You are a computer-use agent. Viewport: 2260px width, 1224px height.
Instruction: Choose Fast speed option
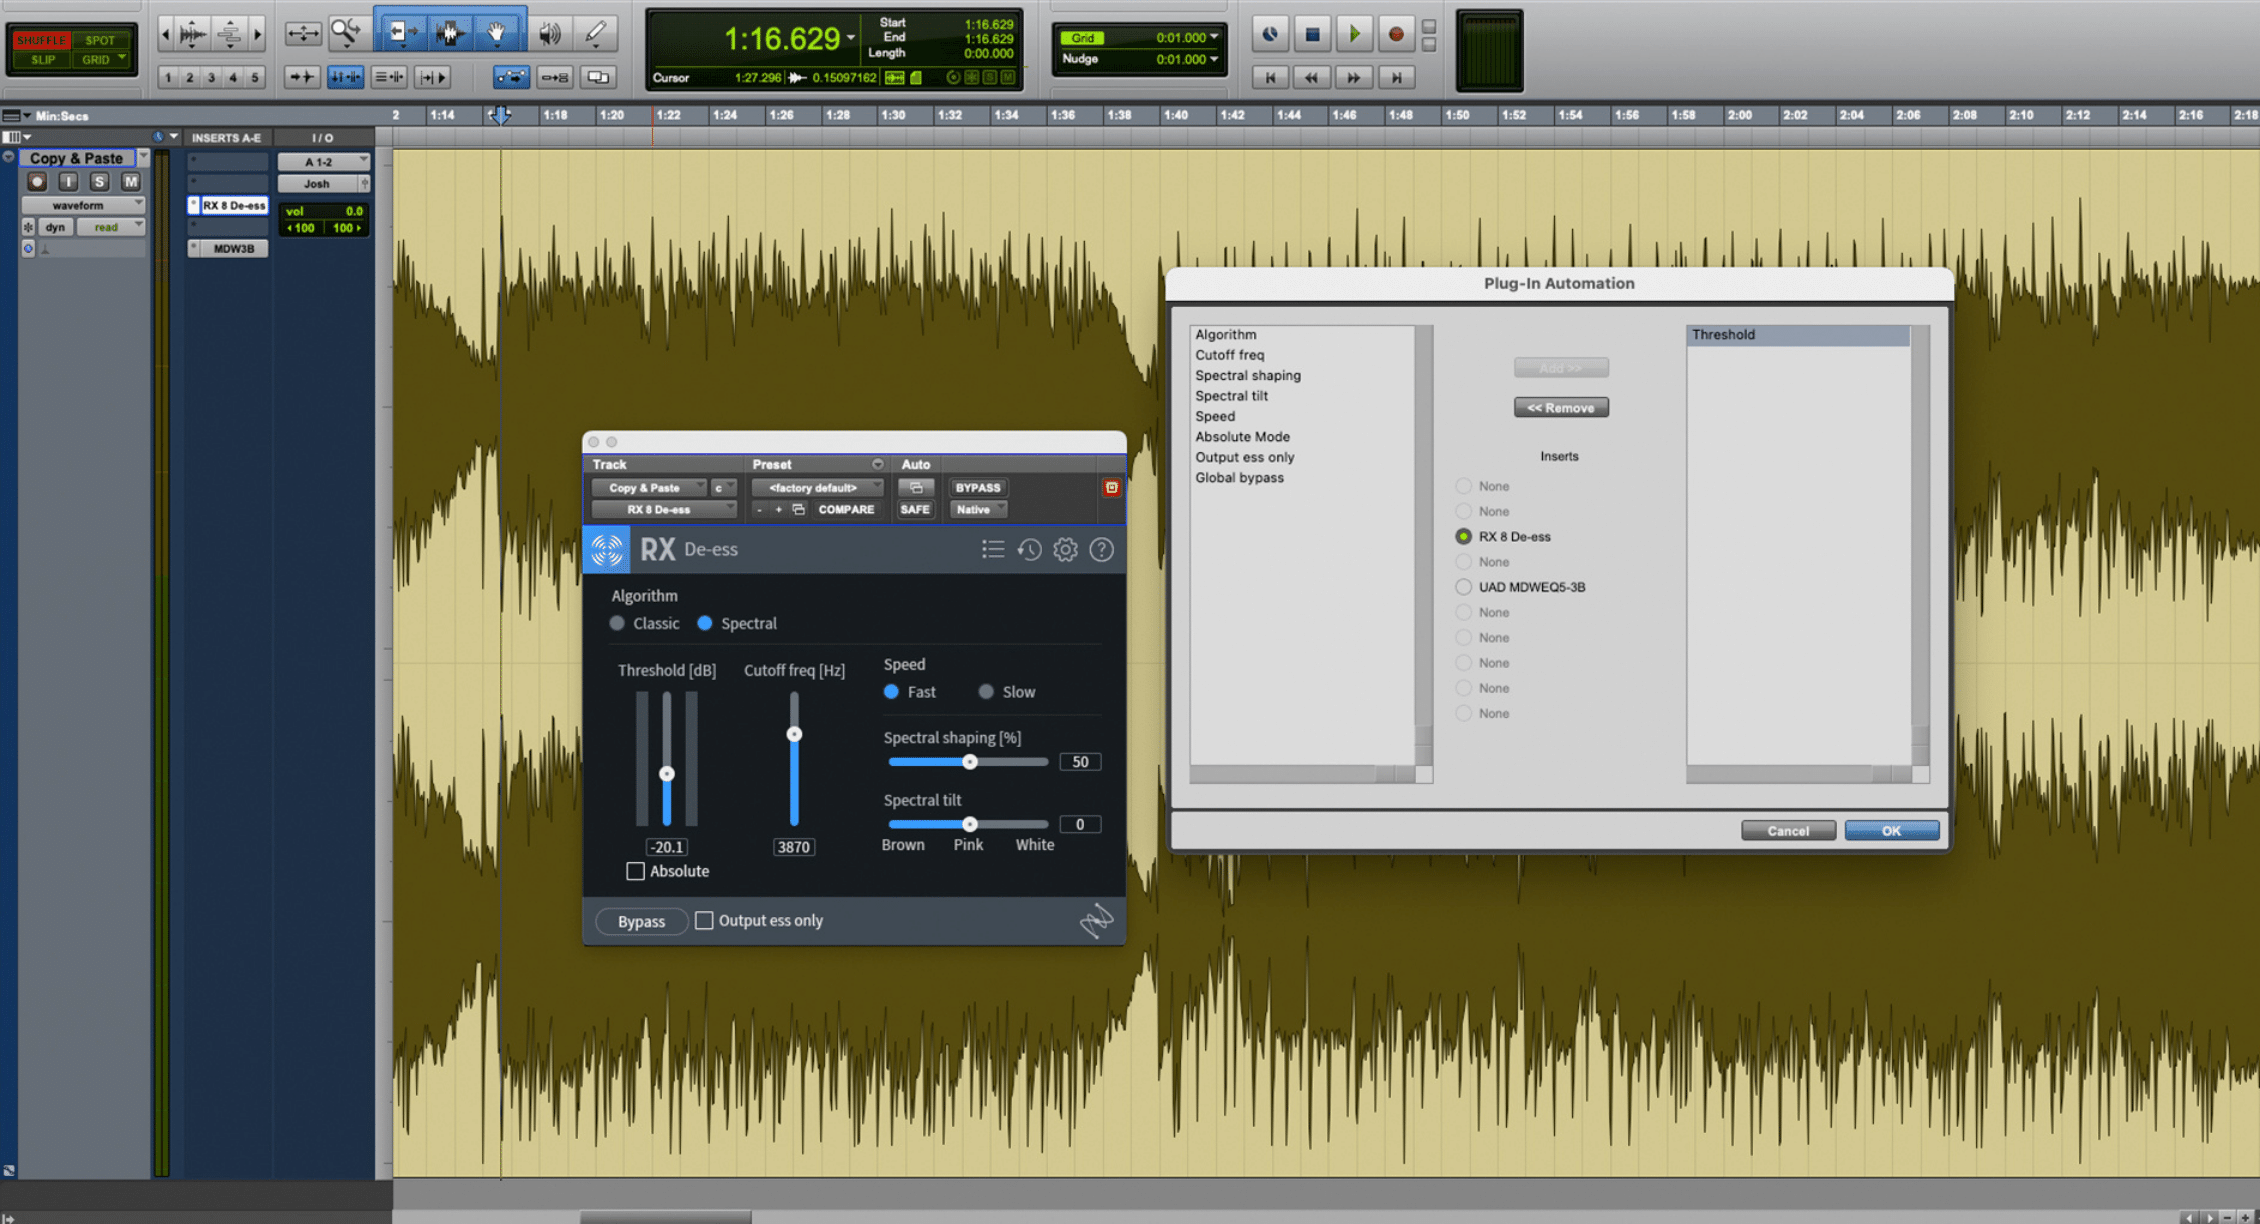891,692
